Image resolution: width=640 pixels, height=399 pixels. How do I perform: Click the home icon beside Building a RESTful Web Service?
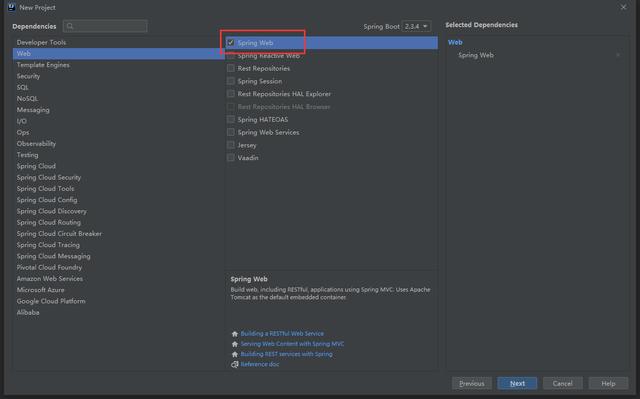tap(235, 334)
